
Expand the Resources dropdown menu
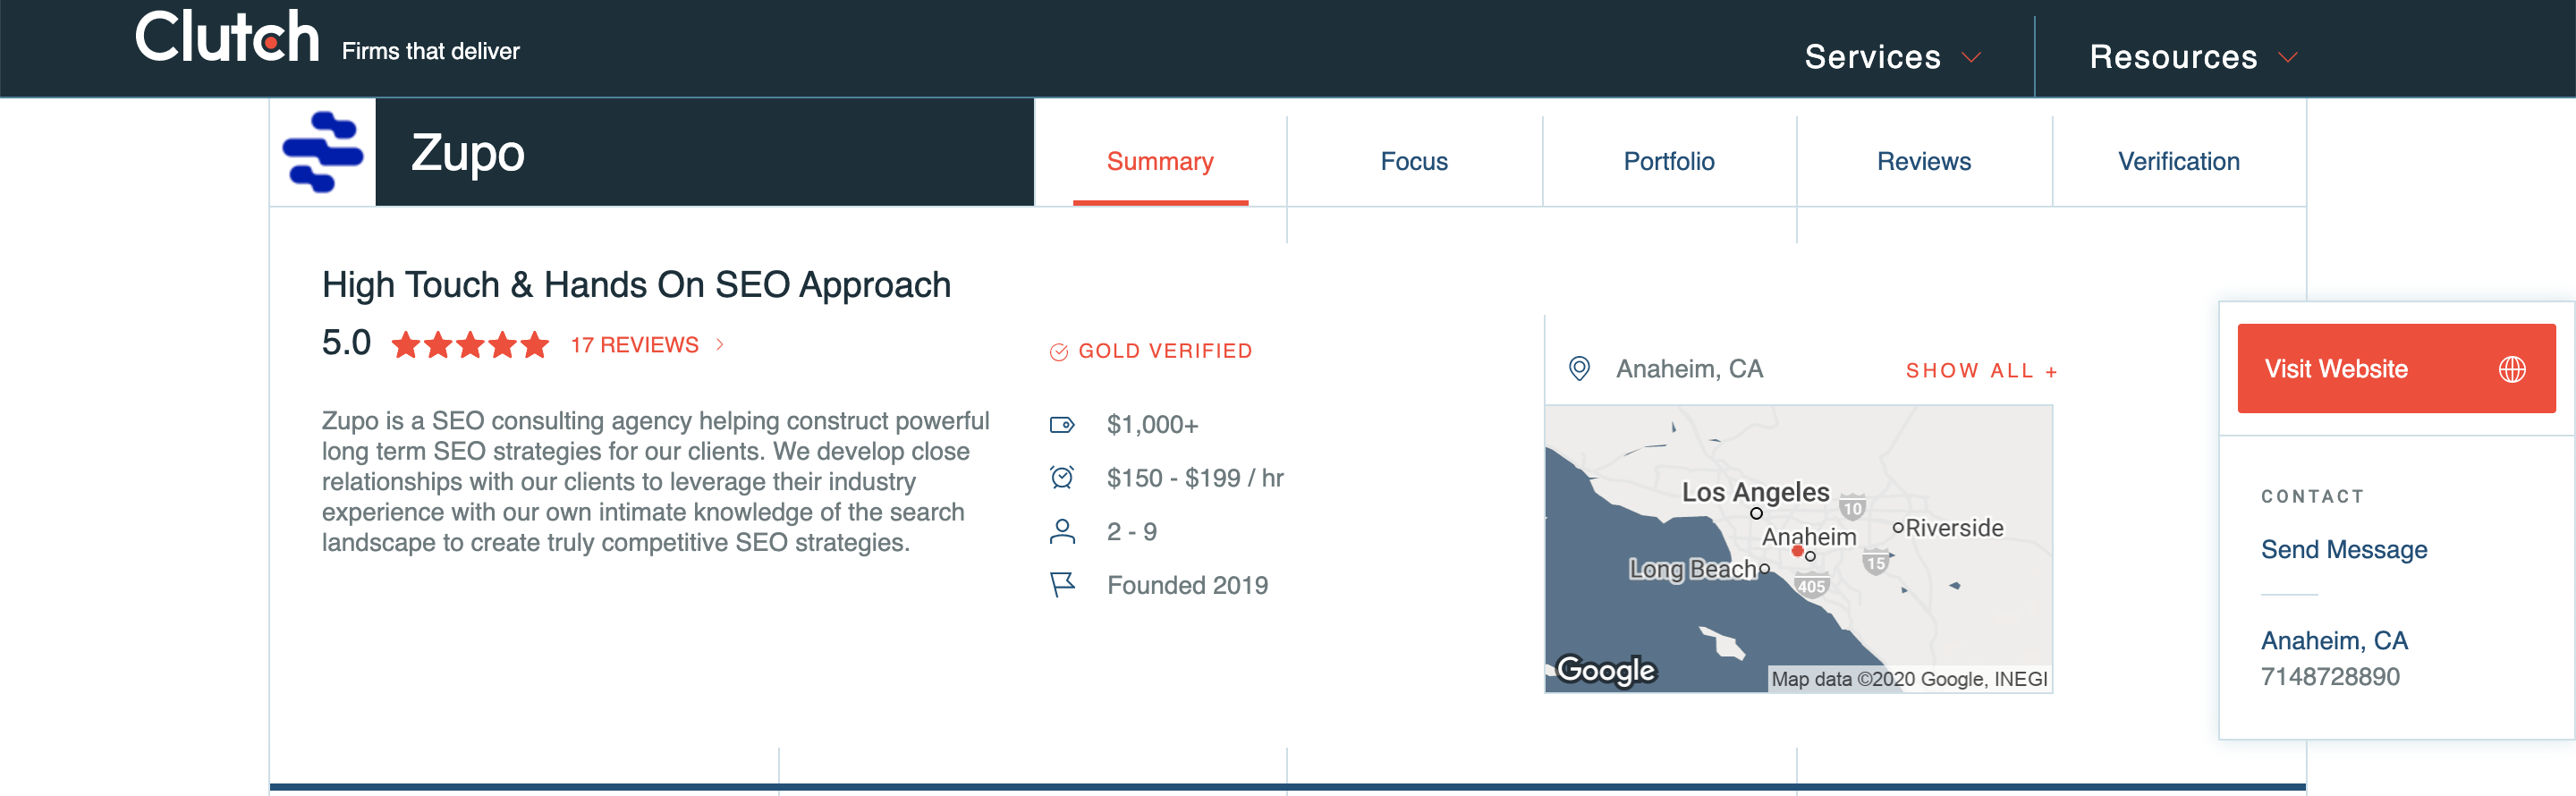pyautogui.click(x=2193, y=57)
